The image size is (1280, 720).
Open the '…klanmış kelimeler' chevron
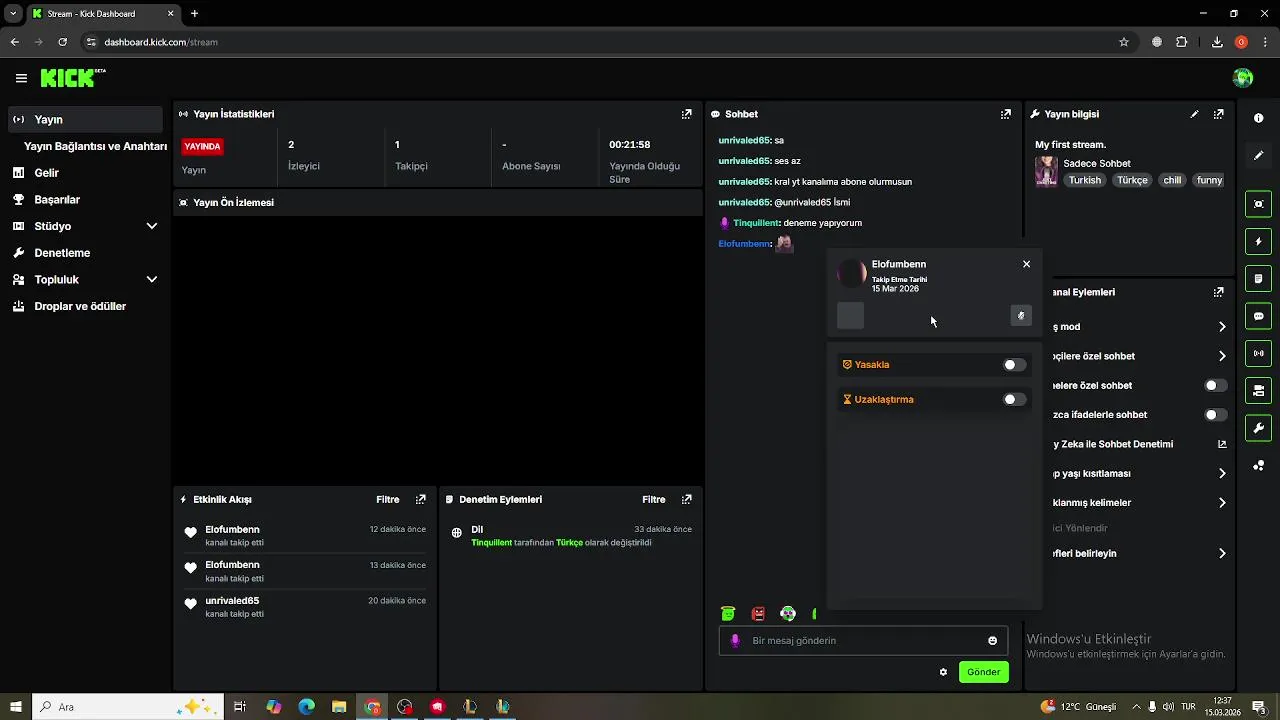pos(1222,503)
